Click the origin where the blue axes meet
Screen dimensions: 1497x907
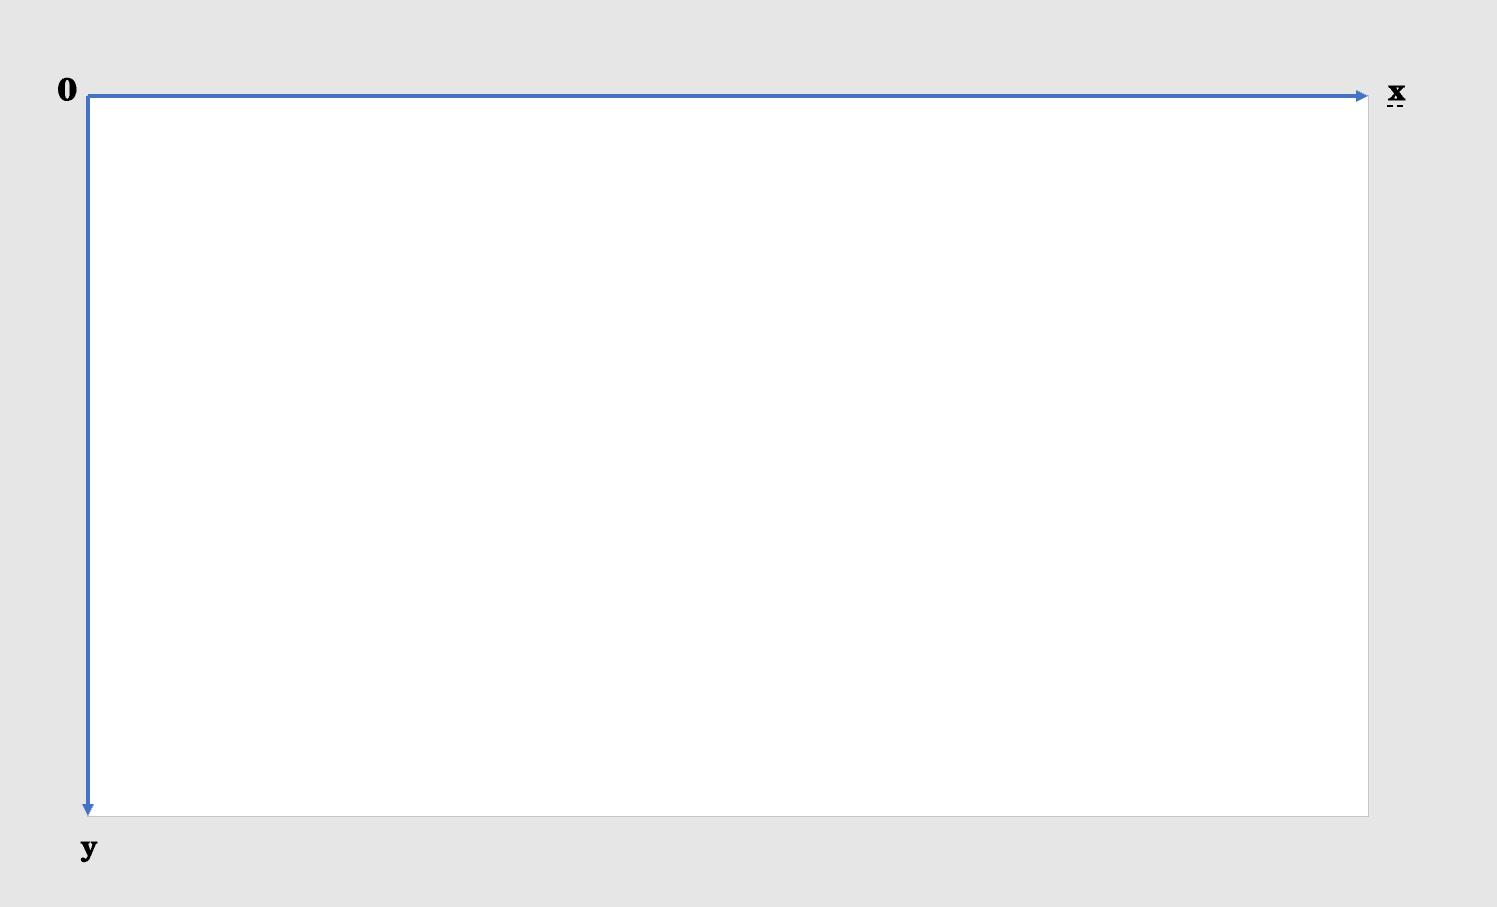(88, 96)
